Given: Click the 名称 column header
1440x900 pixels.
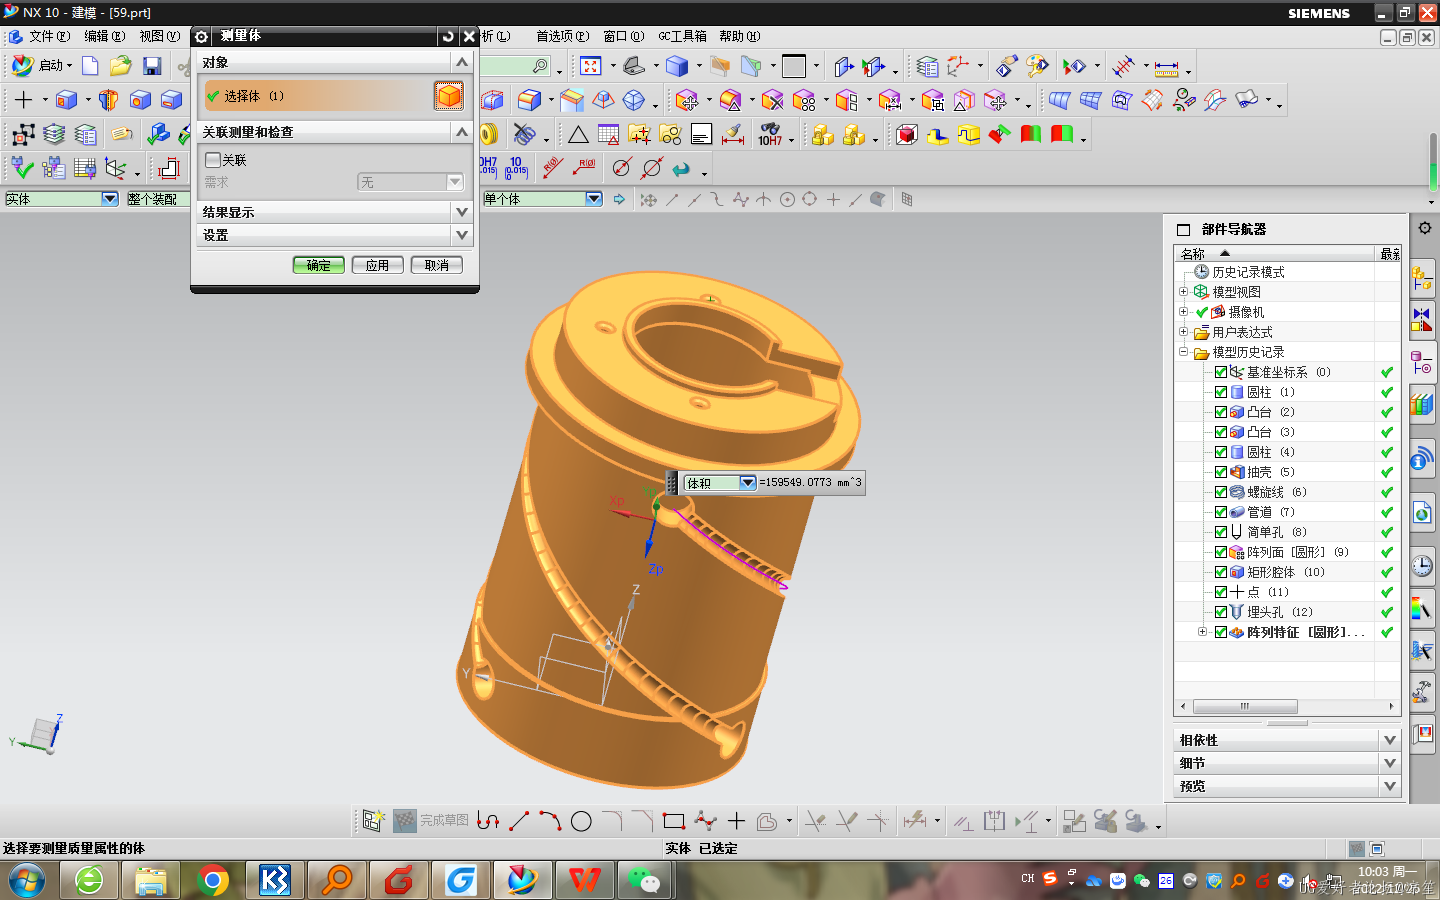Looking at the screenshot, I should (x=1275, y=254).
